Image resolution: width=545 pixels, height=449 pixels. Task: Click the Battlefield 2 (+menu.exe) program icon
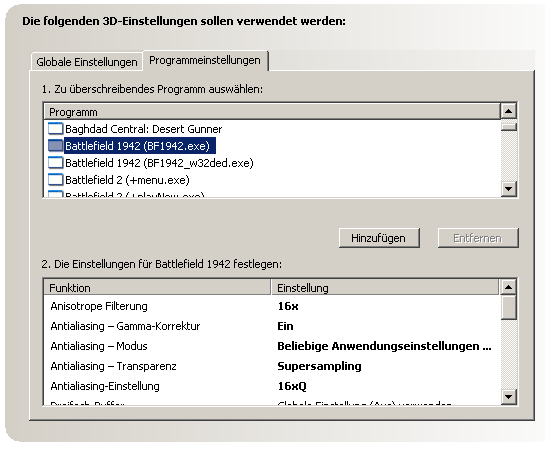pyautogui.click(x=55, y=180)
